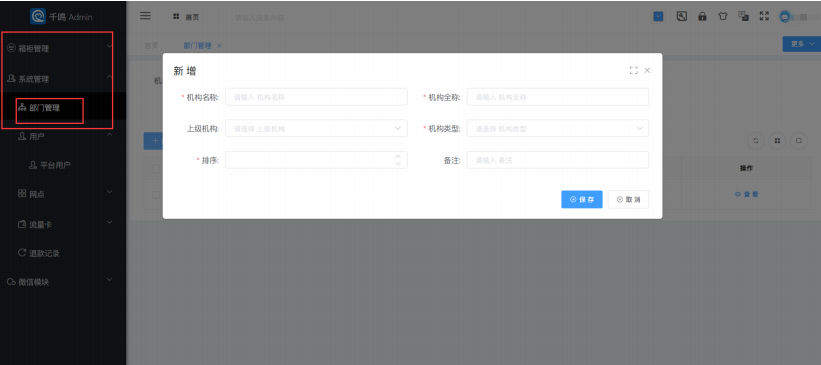Click the fullscreen arrows icon in top bar
The height and width of the screenshot is (365, 821).
click(764, 16)
